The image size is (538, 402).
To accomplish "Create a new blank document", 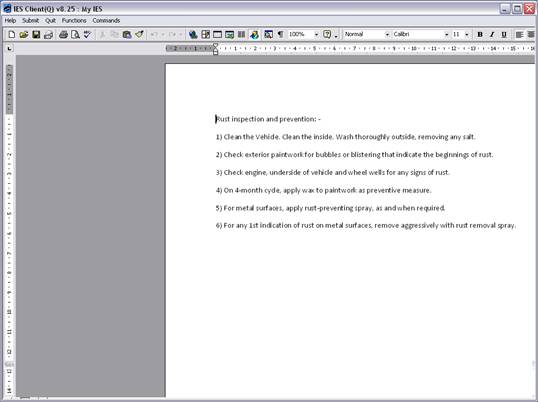I will pyautogui.click(x=12, y=34).
